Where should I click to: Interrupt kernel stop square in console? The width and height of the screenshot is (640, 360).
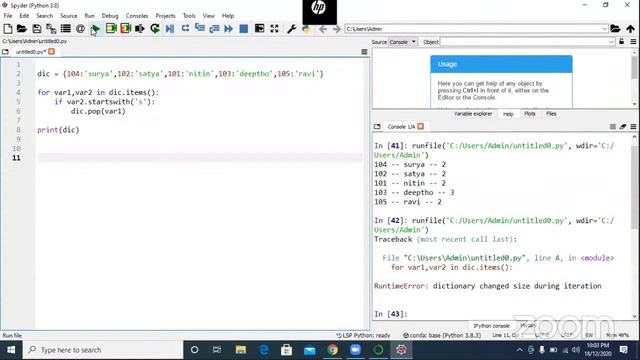pos(613,127)
